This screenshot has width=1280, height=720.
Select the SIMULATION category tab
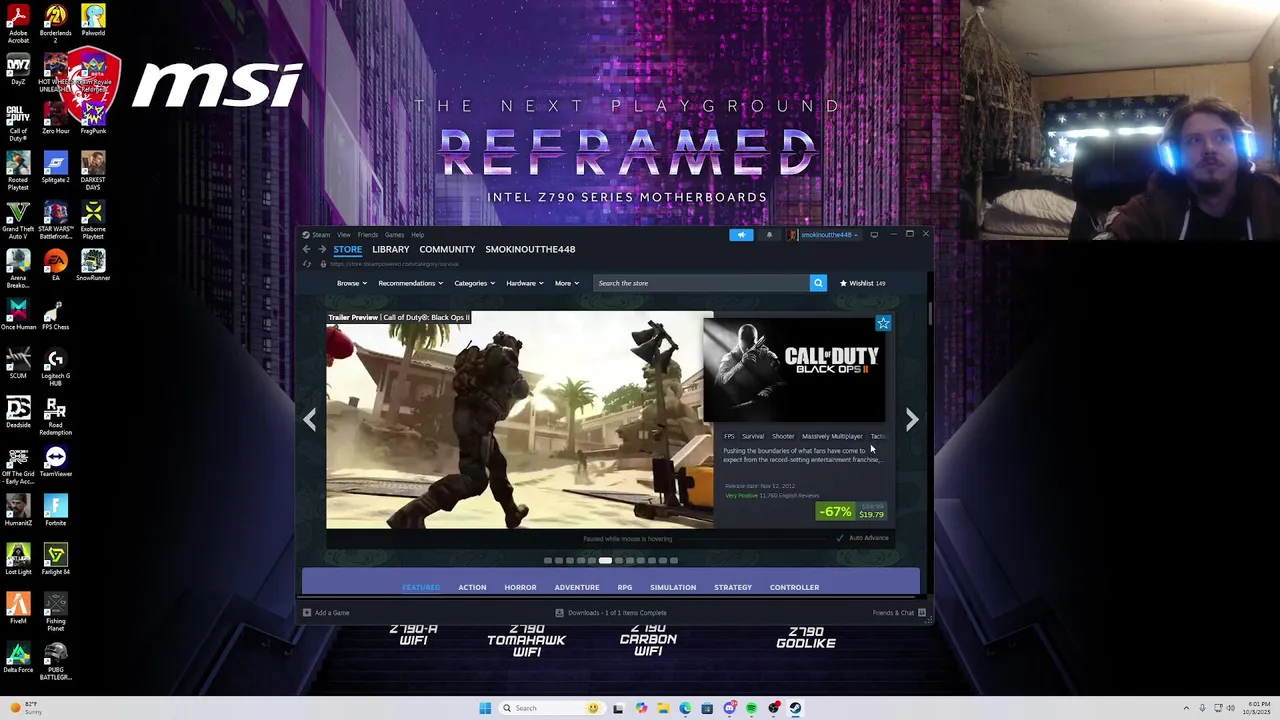point(673,587)
